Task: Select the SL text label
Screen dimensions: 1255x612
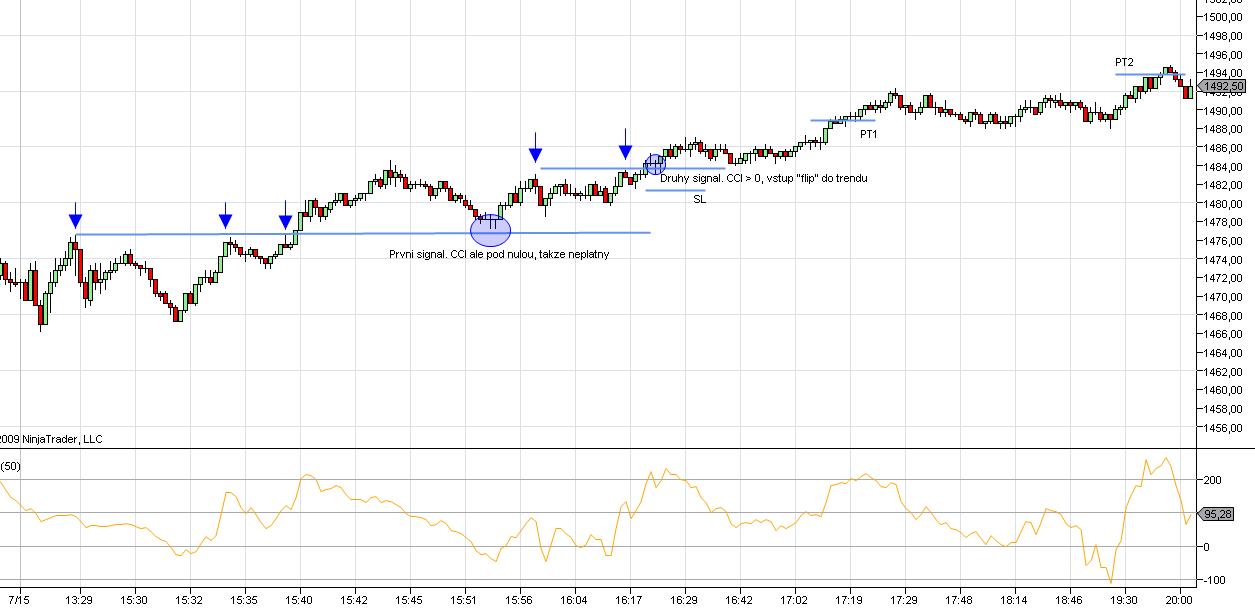Action: [699, 199]
